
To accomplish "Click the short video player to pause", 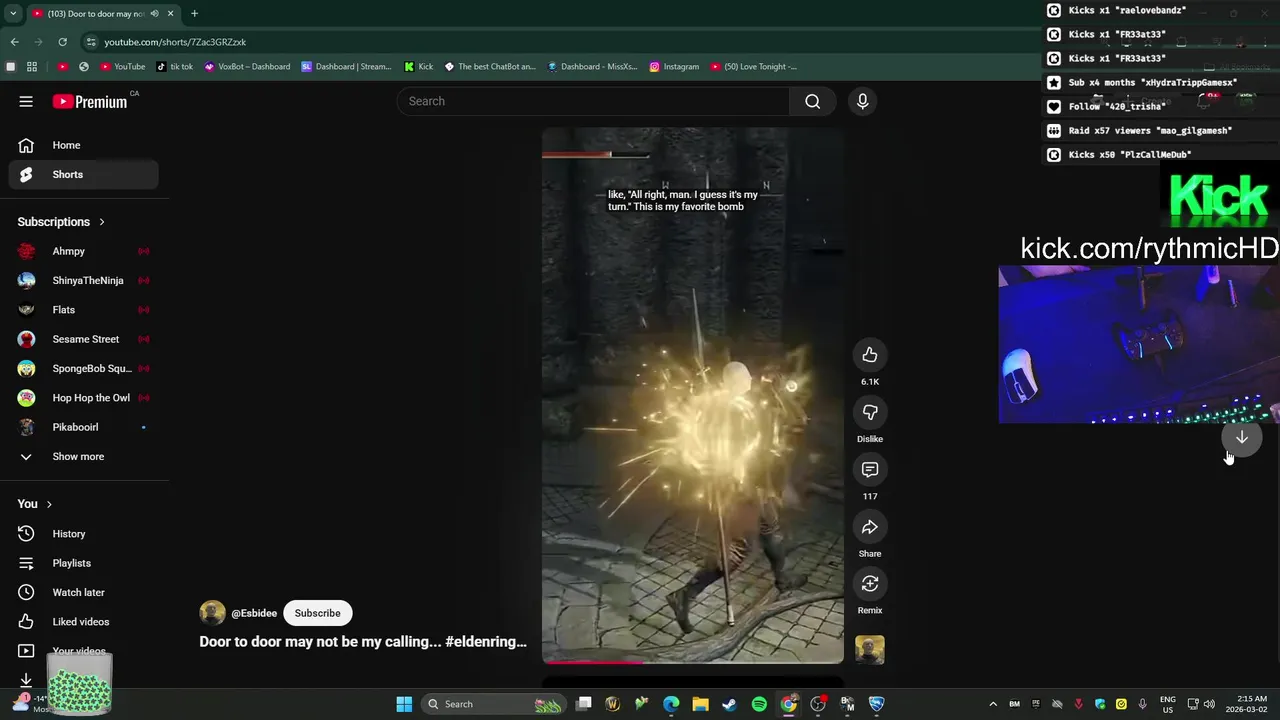I will [x=693, y=395].
